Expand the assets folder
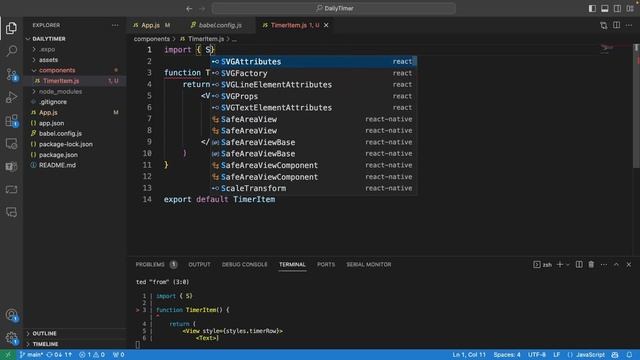The height and width of the screenshot is (360, 640). coord(48,60)
